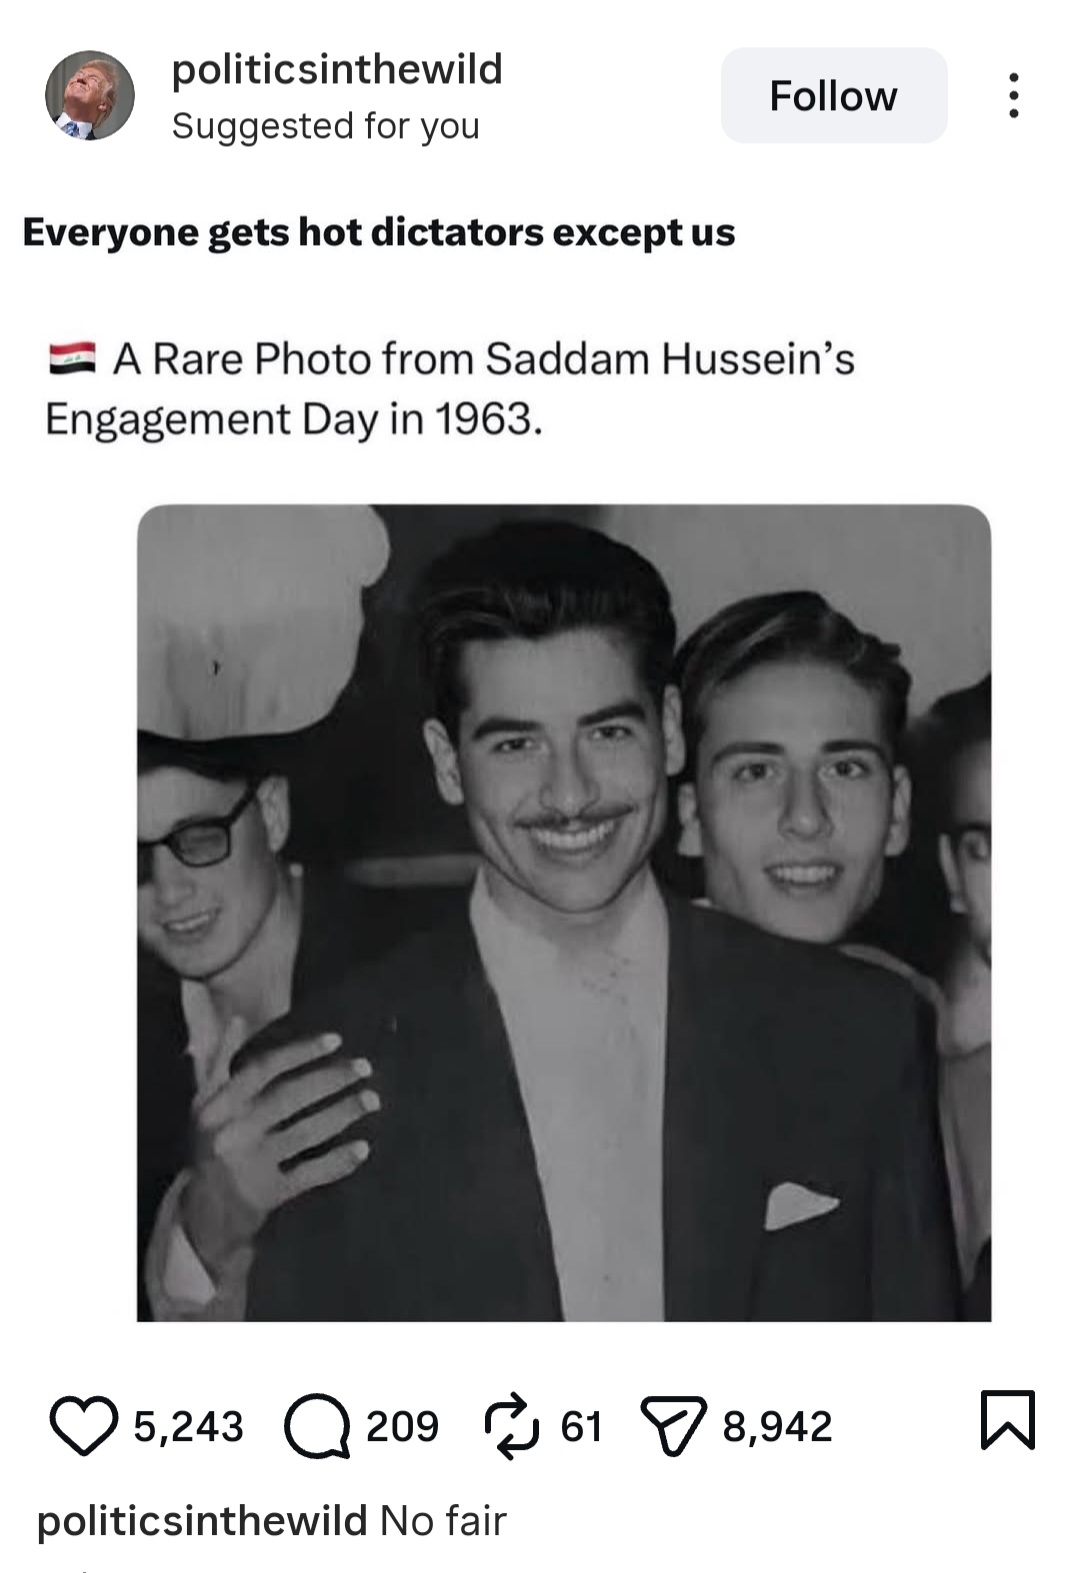View the 209 comments count
Image resolution: width=1080 pixels, height=1573 pixels.
click(x=402, y=1426)
